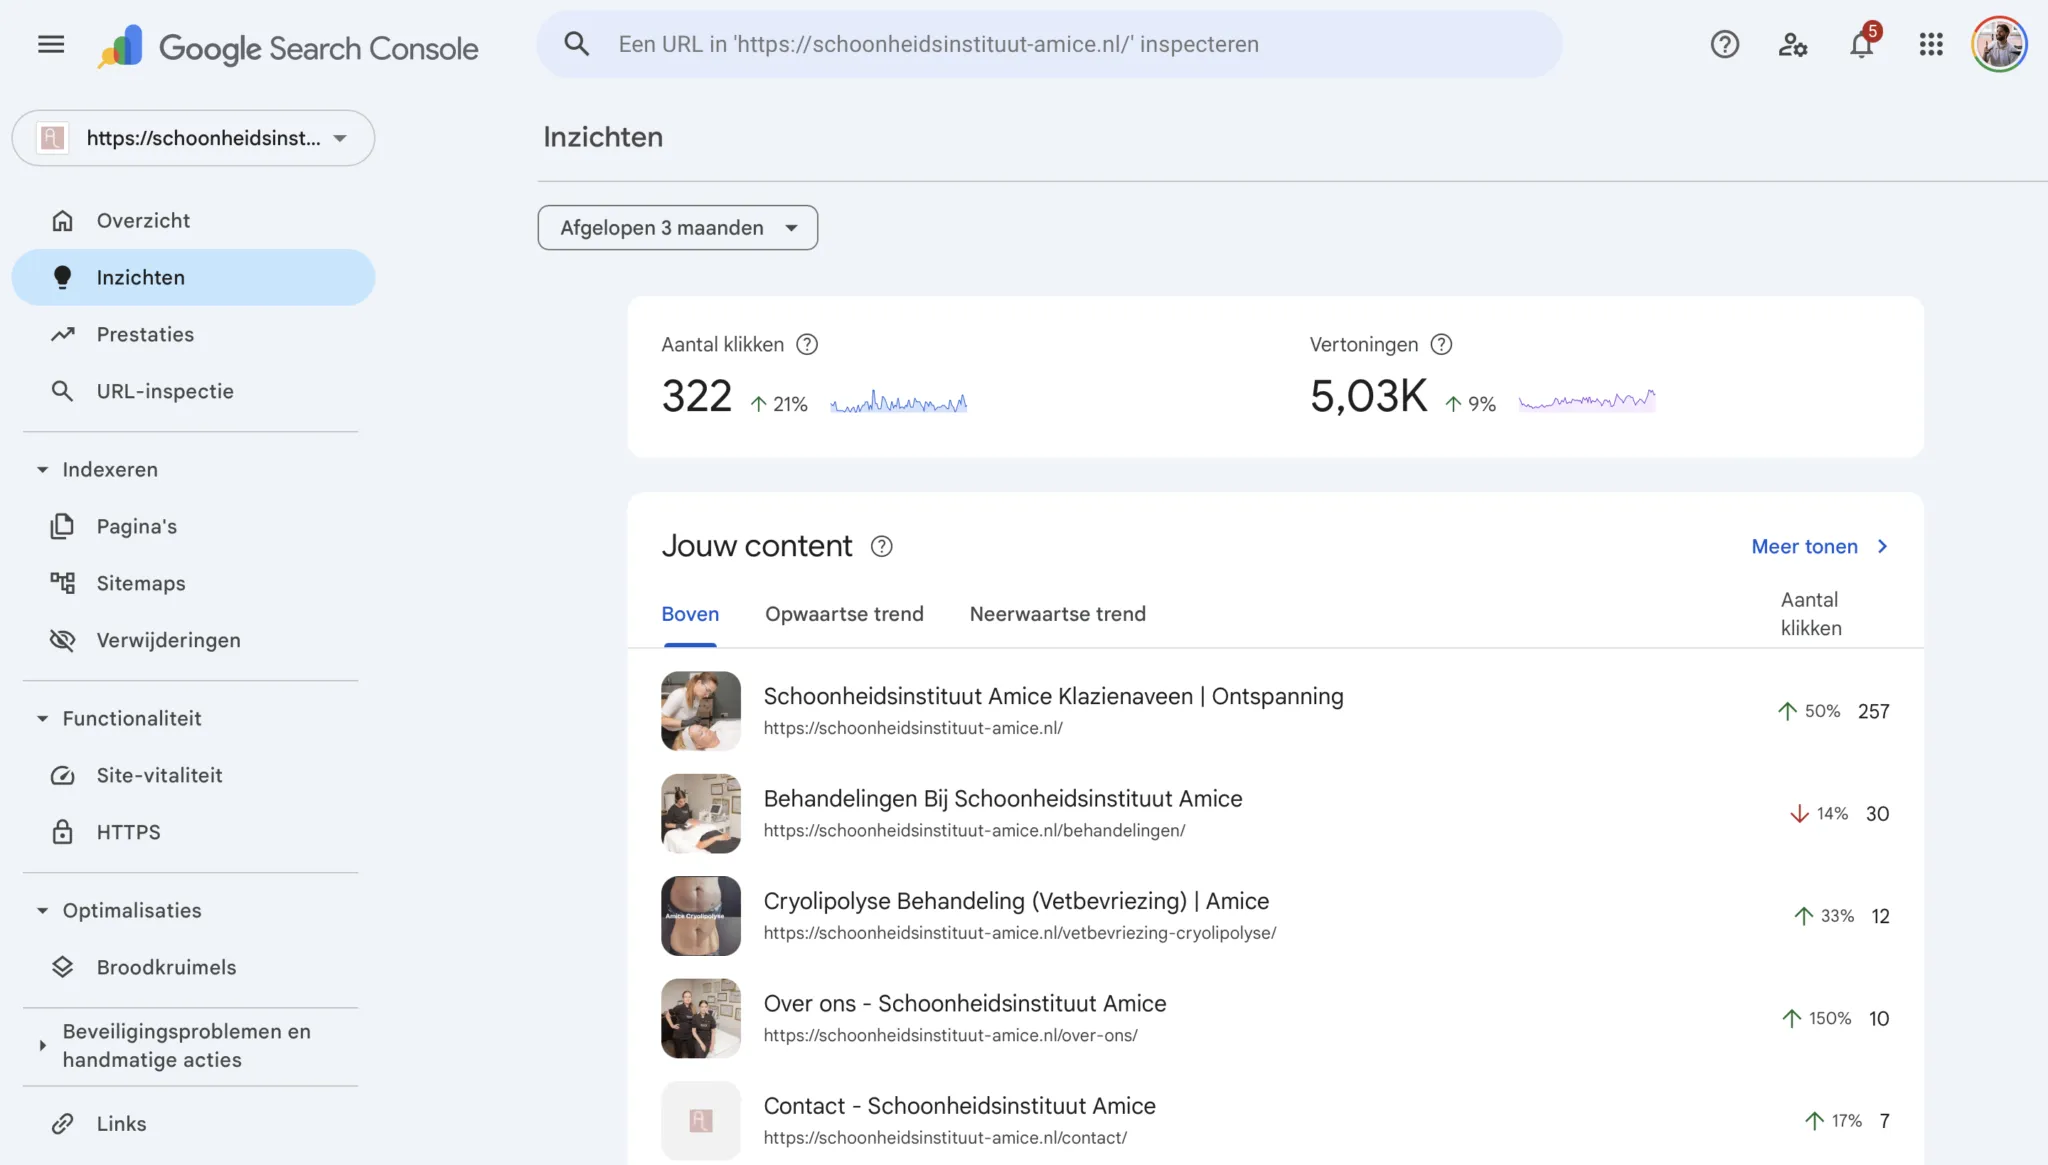This screenshot has width=2048, height=1165.
Task: Open Broodkruimels optimalisaties report
Action: [193, 967]
